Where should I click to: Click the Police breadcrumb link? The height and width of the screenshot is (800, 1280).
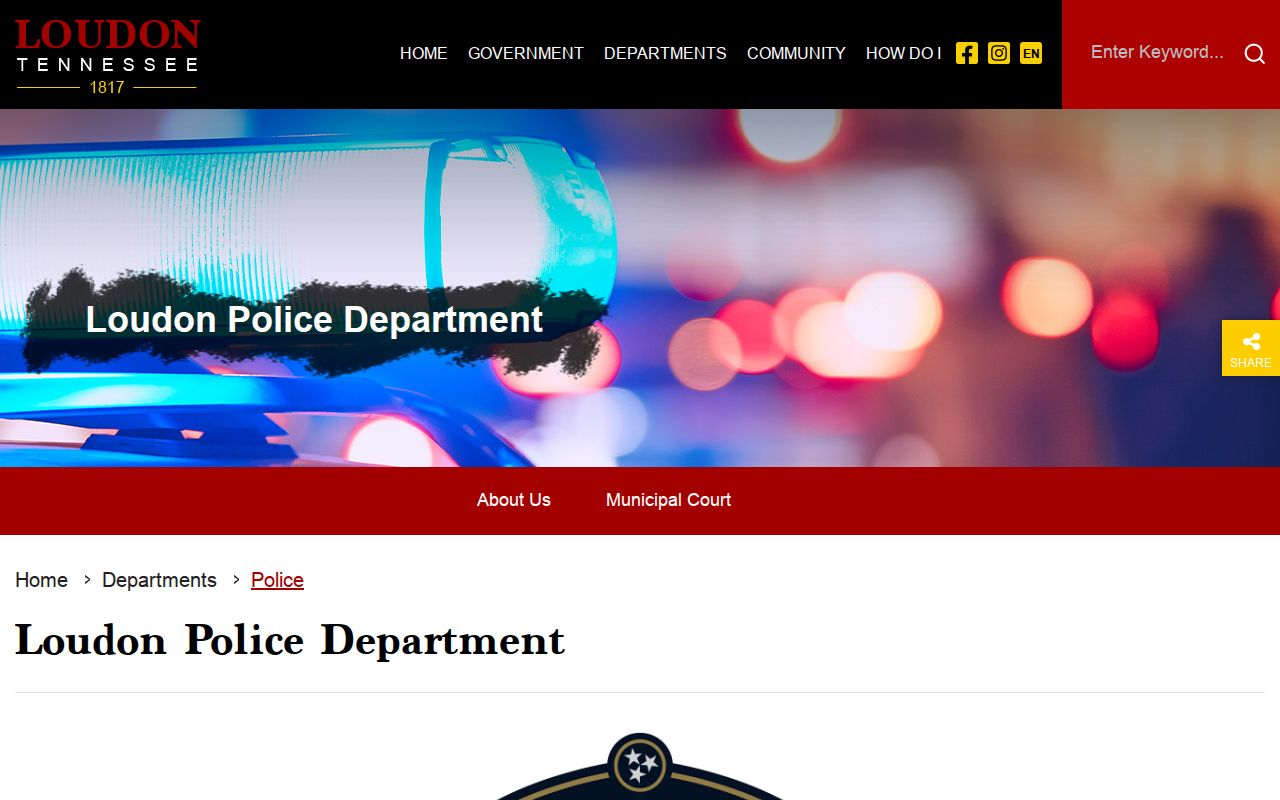[277, 580]
